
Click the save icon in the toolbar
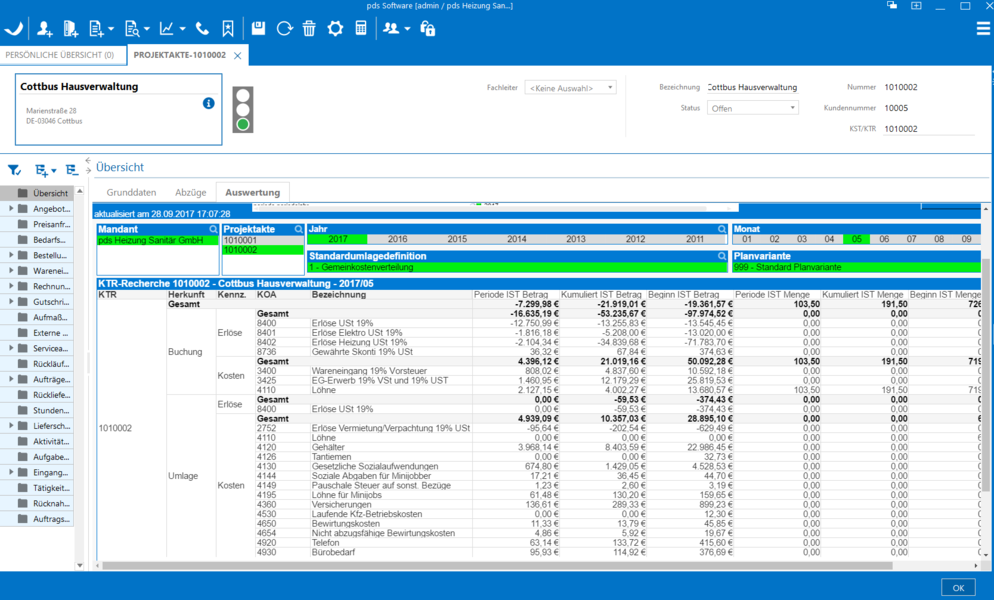coord(258,28)
